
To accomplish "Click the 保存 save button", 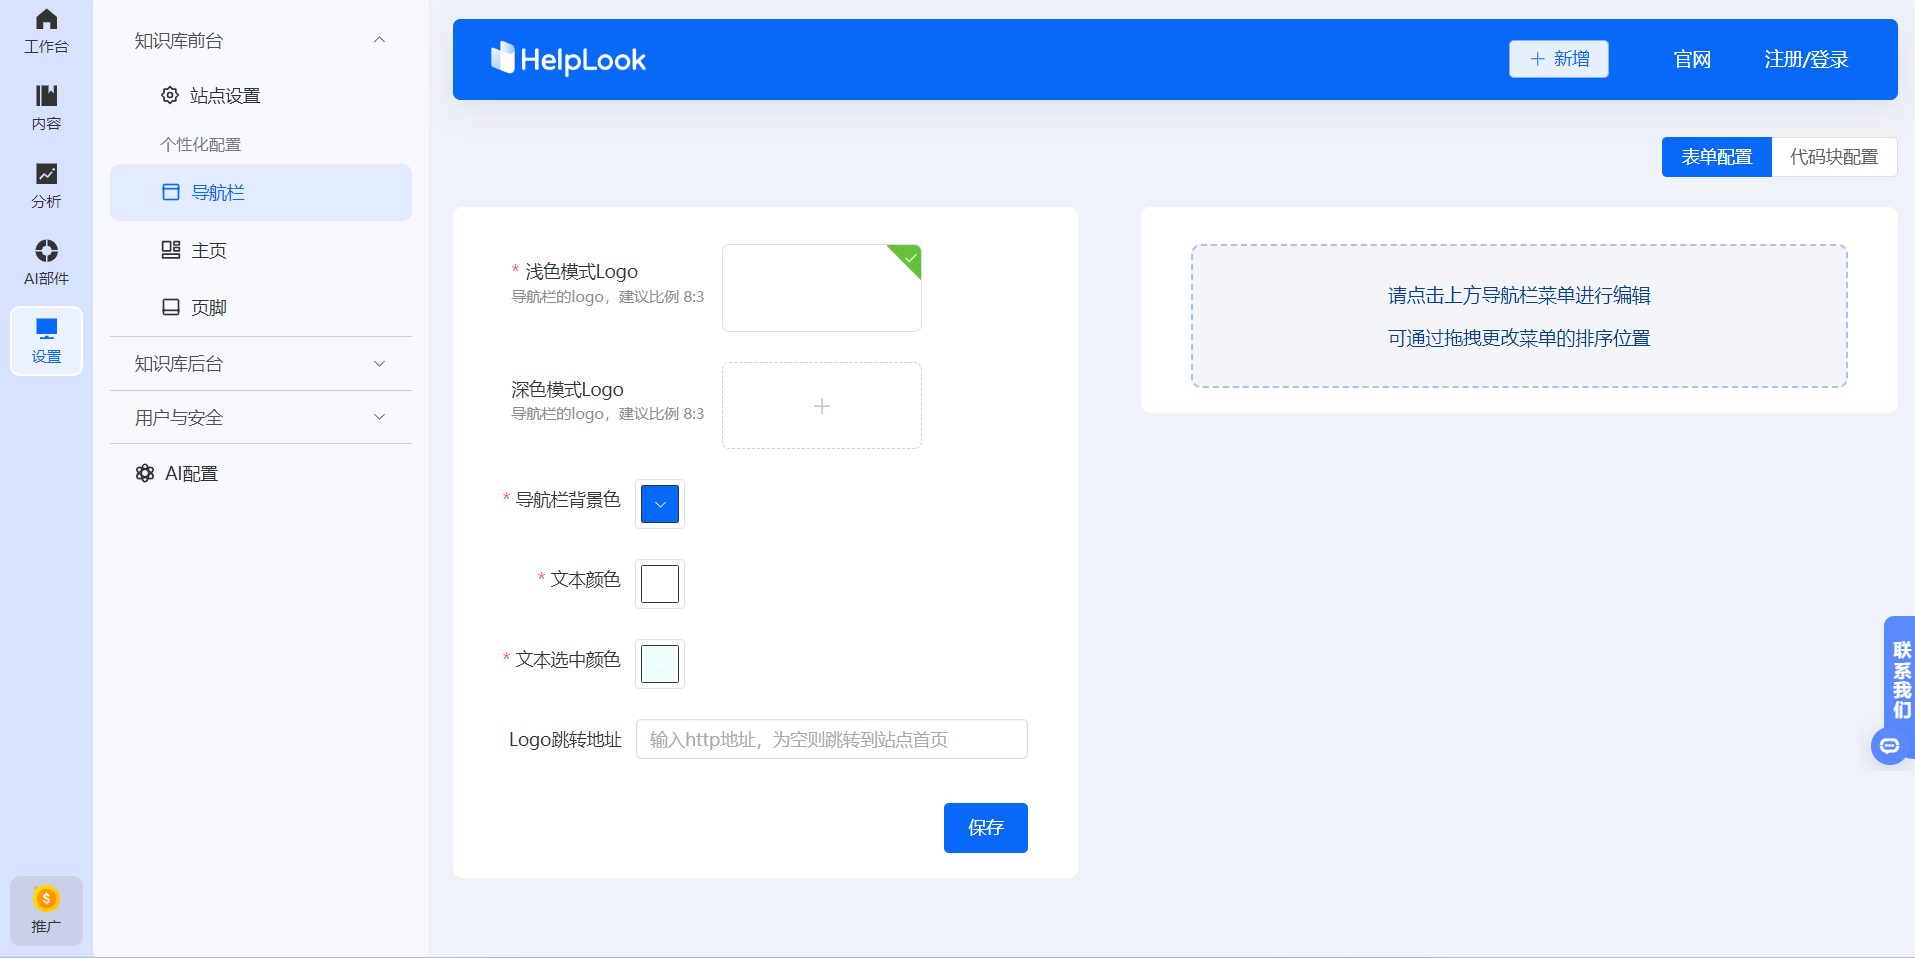I will click(985, 827).
